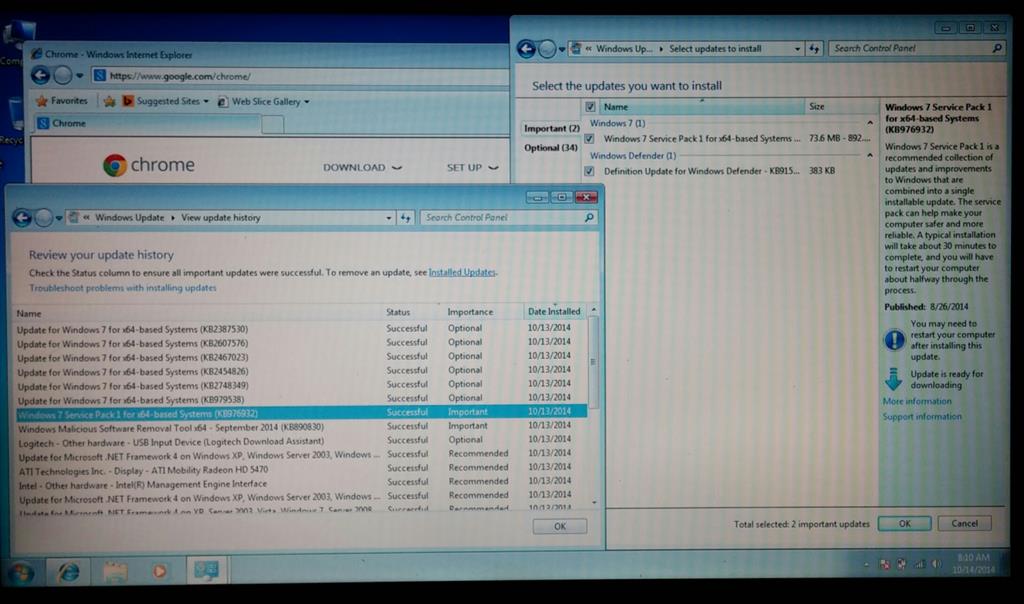Select Intel Management Engine Interface row

click(300, 484)
